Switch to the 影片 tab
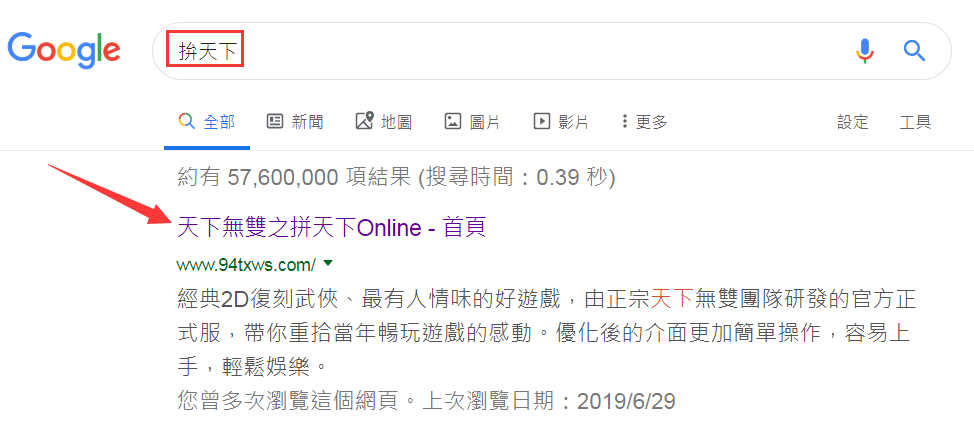Screen dimensions: 974x428 point(561,122)
